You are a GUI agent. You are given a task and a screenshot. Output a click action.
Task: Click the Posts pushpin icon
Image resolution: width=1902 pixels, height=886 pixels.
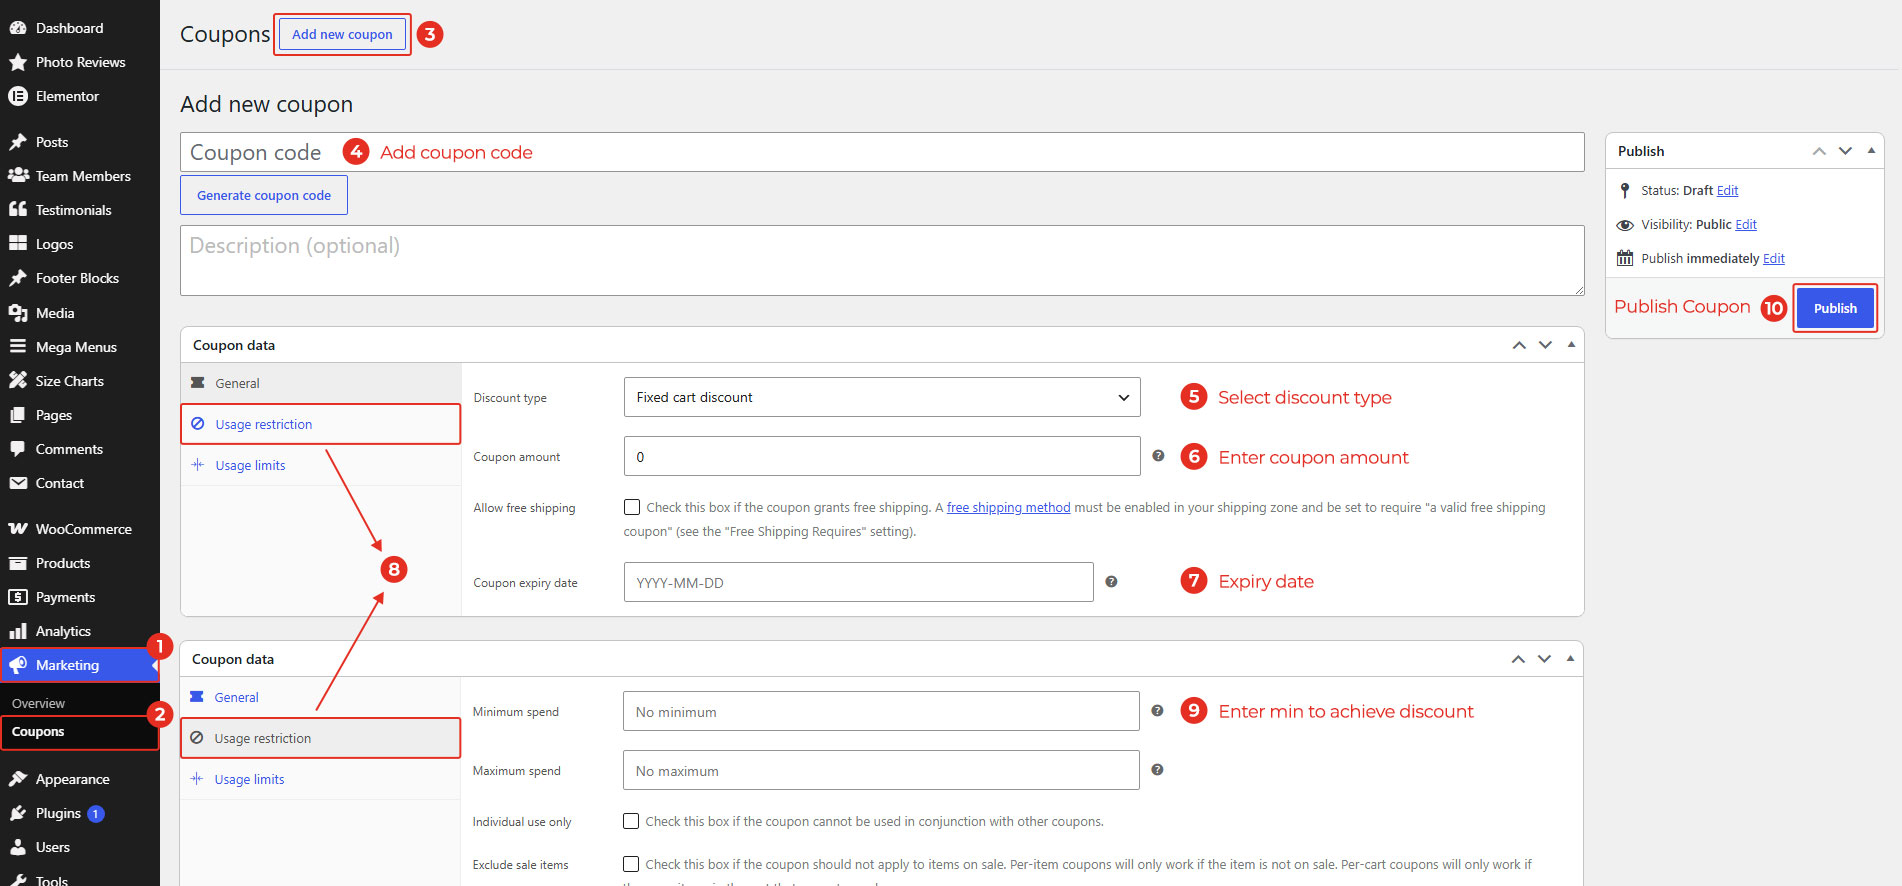tap(18, 142)
